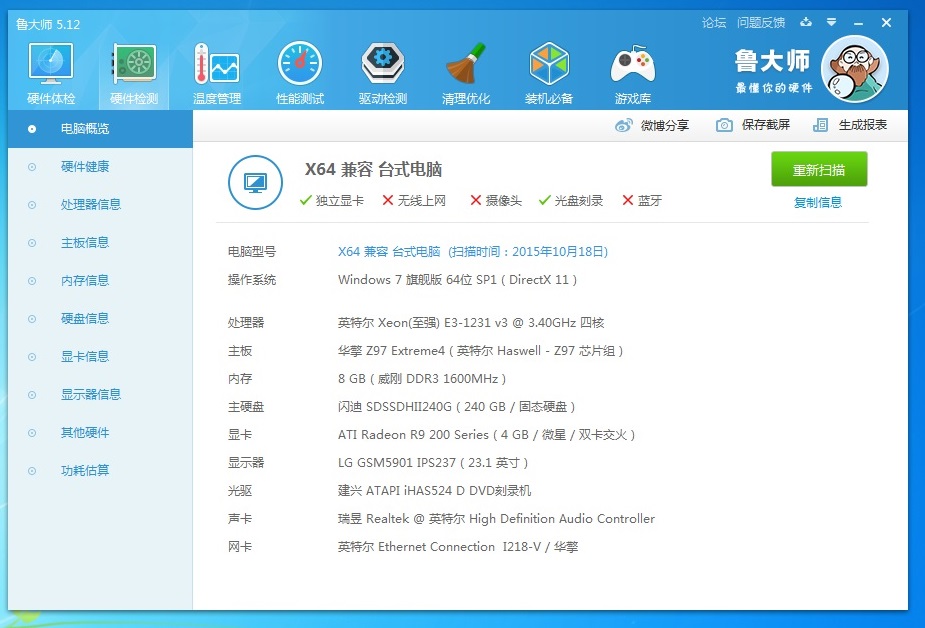The image size is (925, 628).
Task: Click the 光盘刻录 status indicator
Action: [570, 200]
